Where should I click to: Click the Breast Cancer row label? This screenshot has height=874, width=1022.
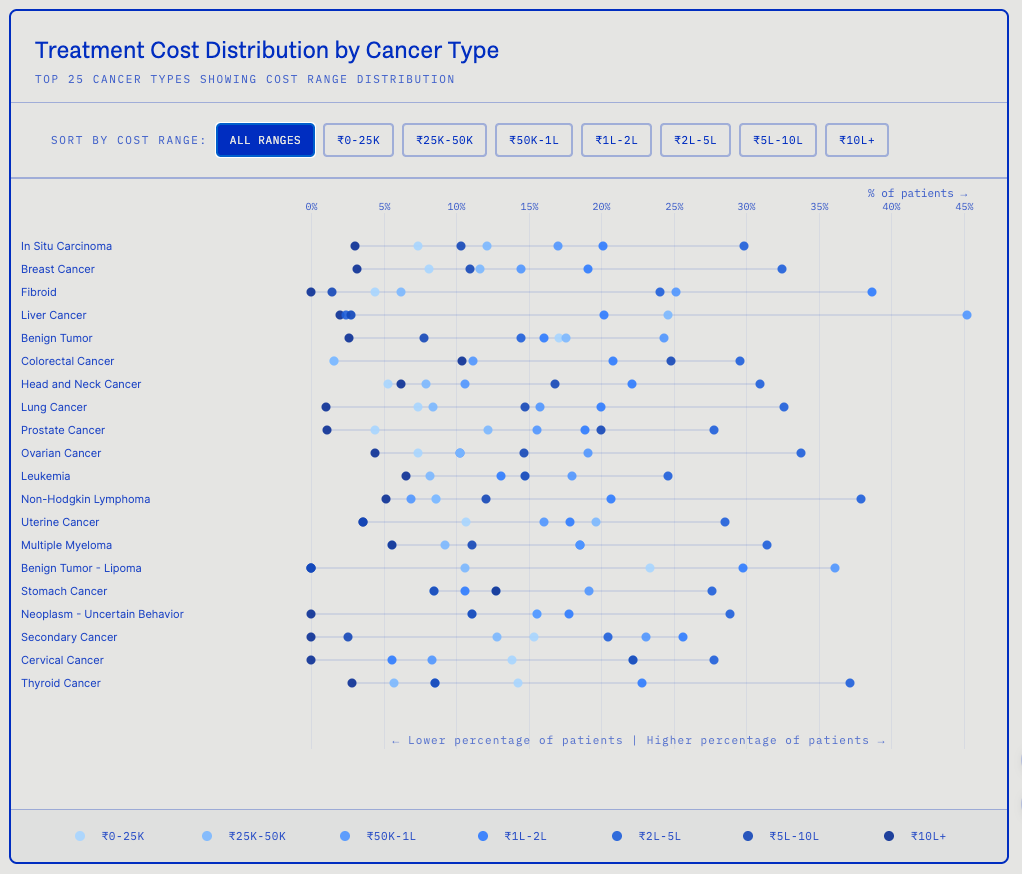pos(58,269)
